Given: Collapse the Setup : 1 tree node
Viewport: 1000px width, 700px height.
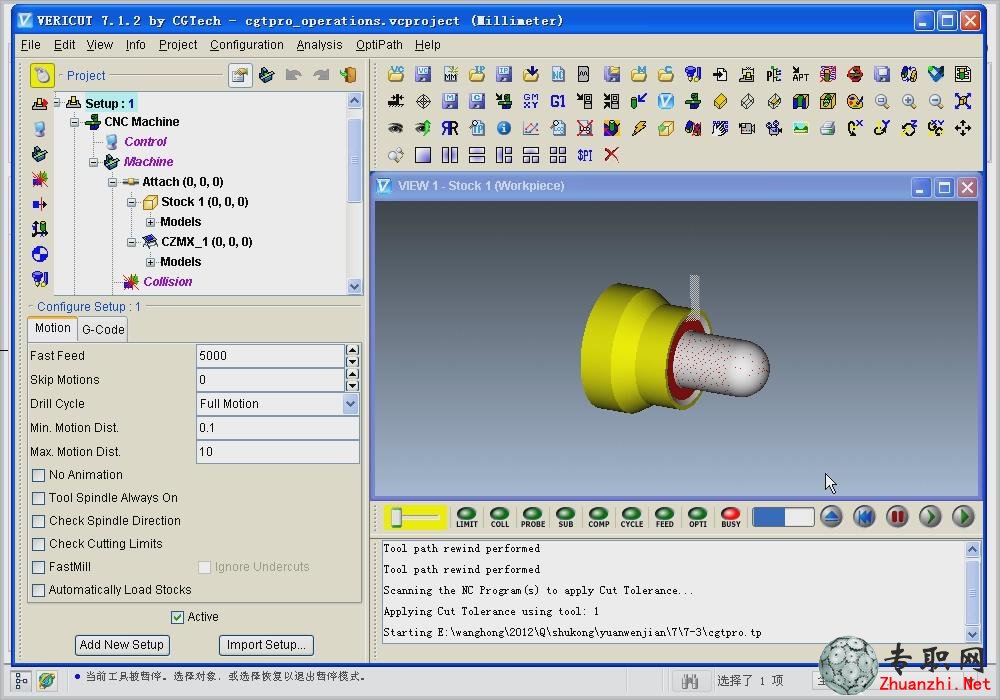Looking at the screenshot, I should (x=56, y=102).
